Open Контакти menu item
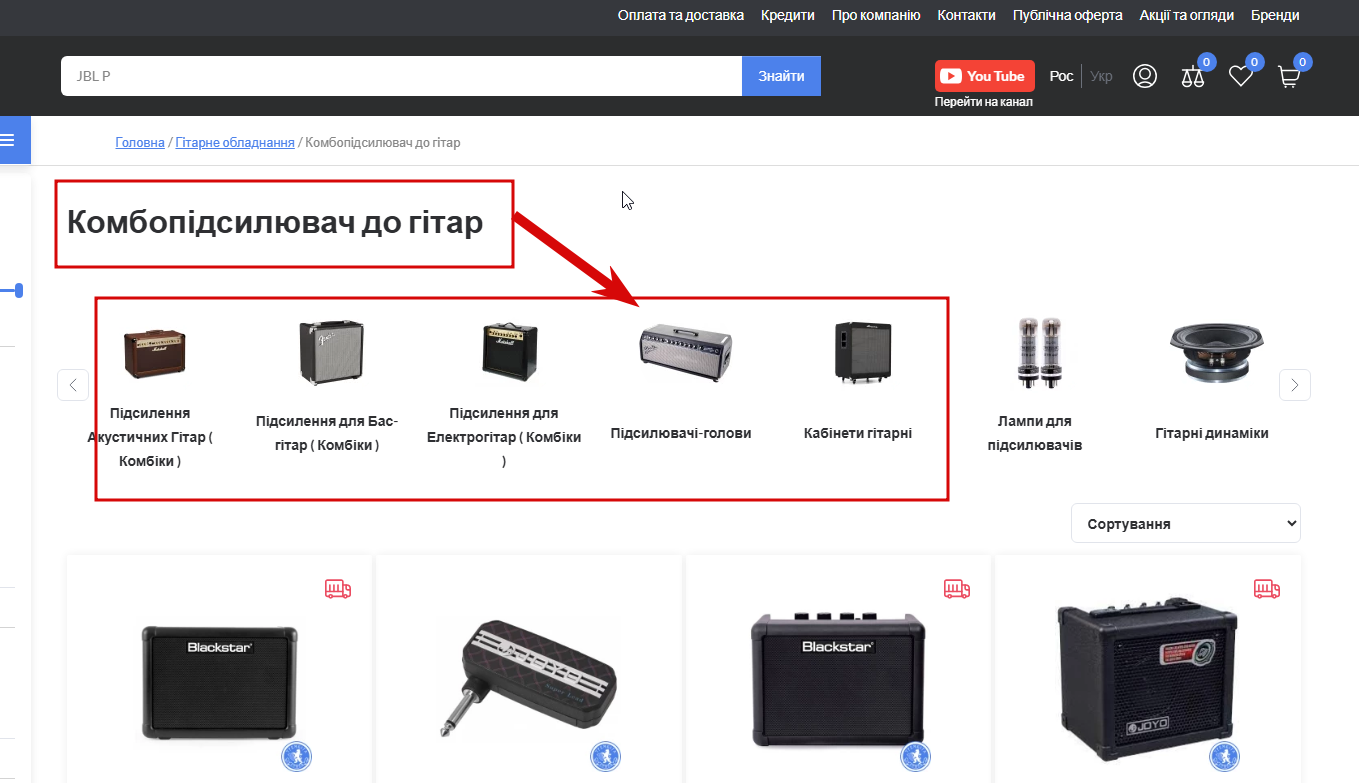Image resolution: width=1359 pixels, height=783 pixels. click(967, 15)
